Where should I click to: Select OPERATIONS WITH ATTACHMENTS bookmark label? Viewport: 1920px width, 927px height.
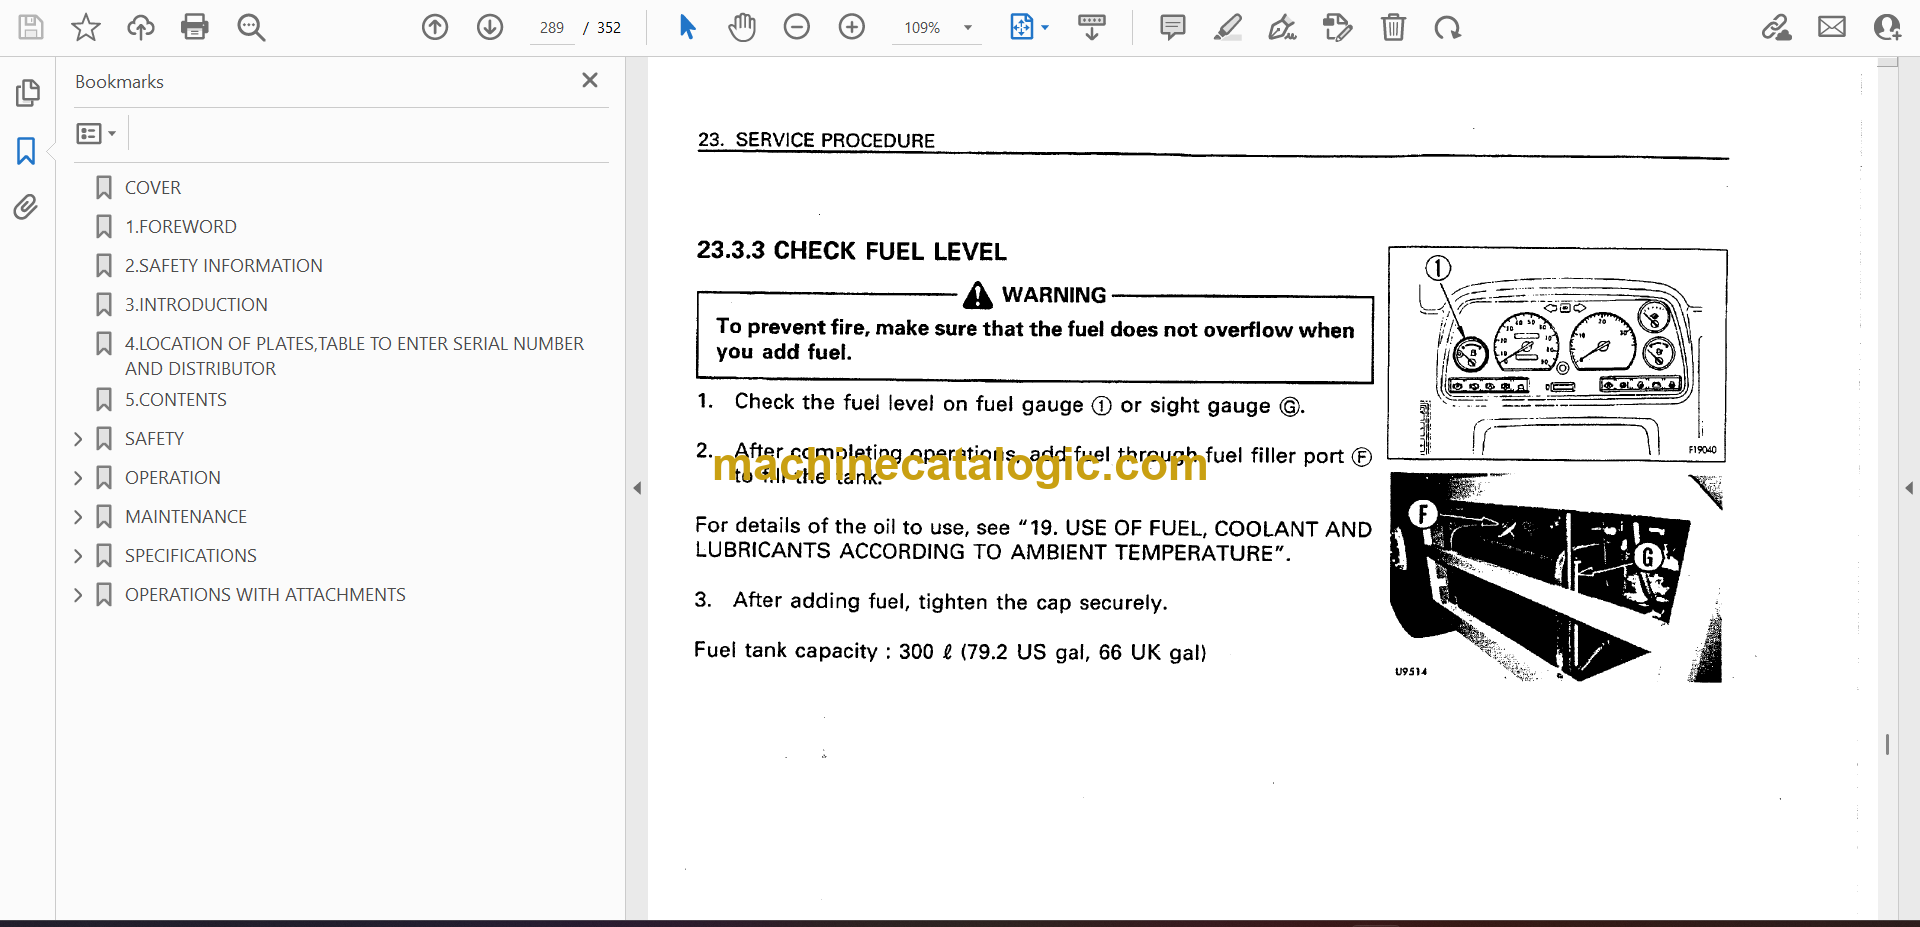[x=265, y=594]
